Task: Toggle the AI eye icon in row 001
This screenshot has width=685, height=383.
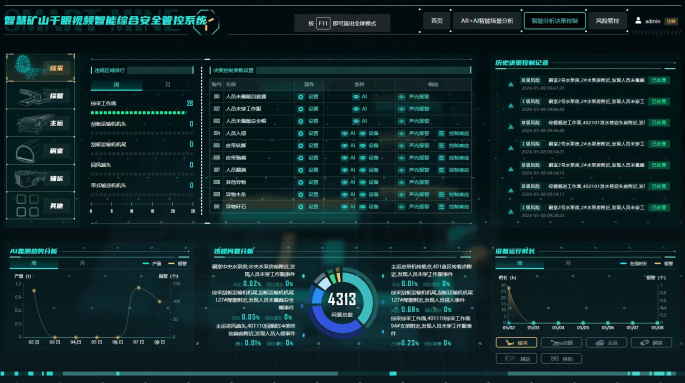Action: (x=356, y=97)
